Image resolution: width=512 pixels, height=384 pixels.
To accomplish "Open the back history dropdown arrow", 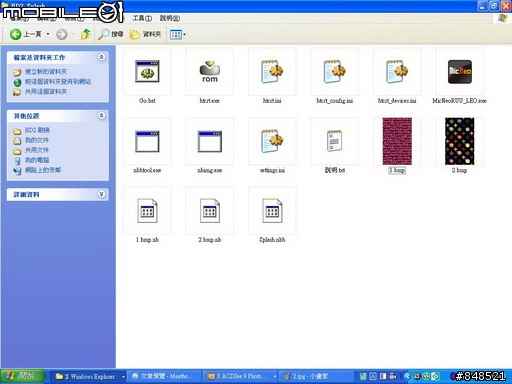I will pyautogui.click(x=48, y=34).
